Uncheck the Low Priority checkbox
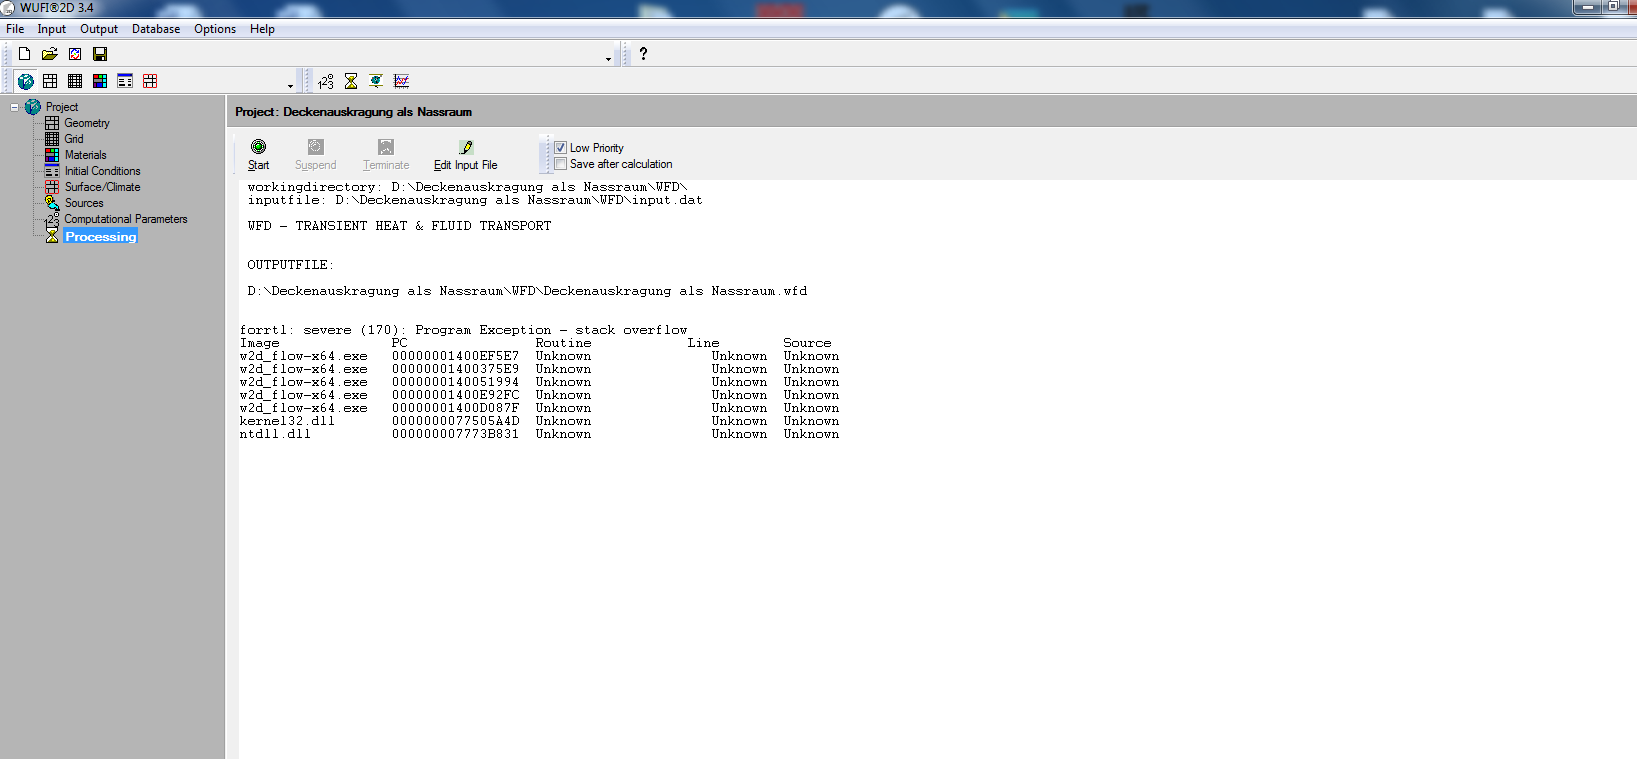 point(561,148)
